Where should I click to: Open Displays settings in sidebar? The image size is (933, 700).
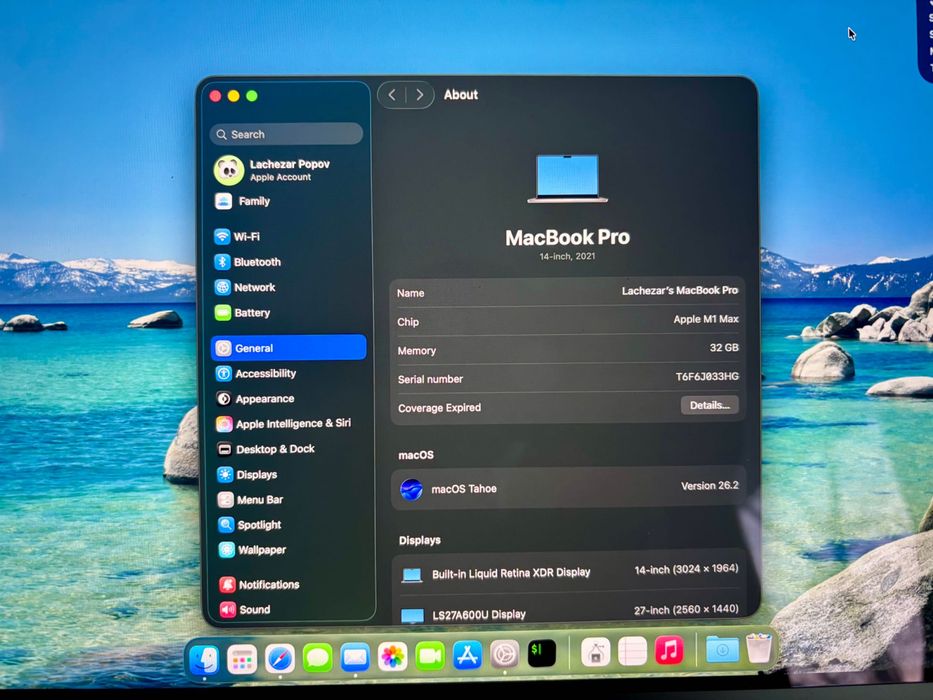click(248, 474)
